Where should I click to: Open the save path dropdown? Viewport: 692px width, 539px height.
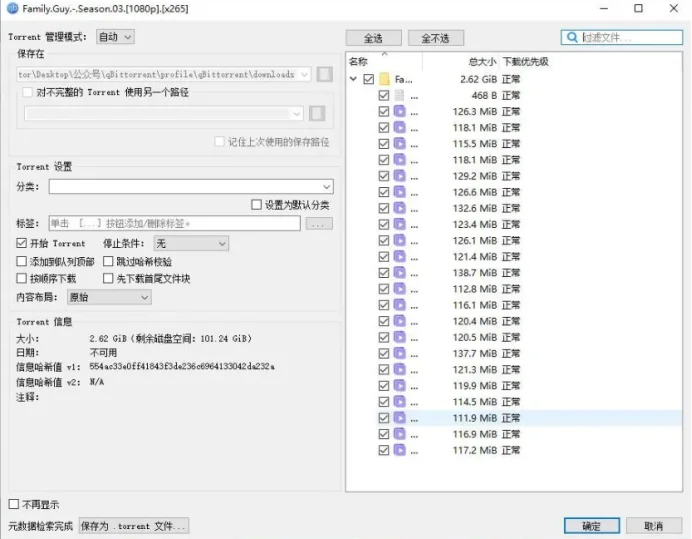(x=305, y=75)
